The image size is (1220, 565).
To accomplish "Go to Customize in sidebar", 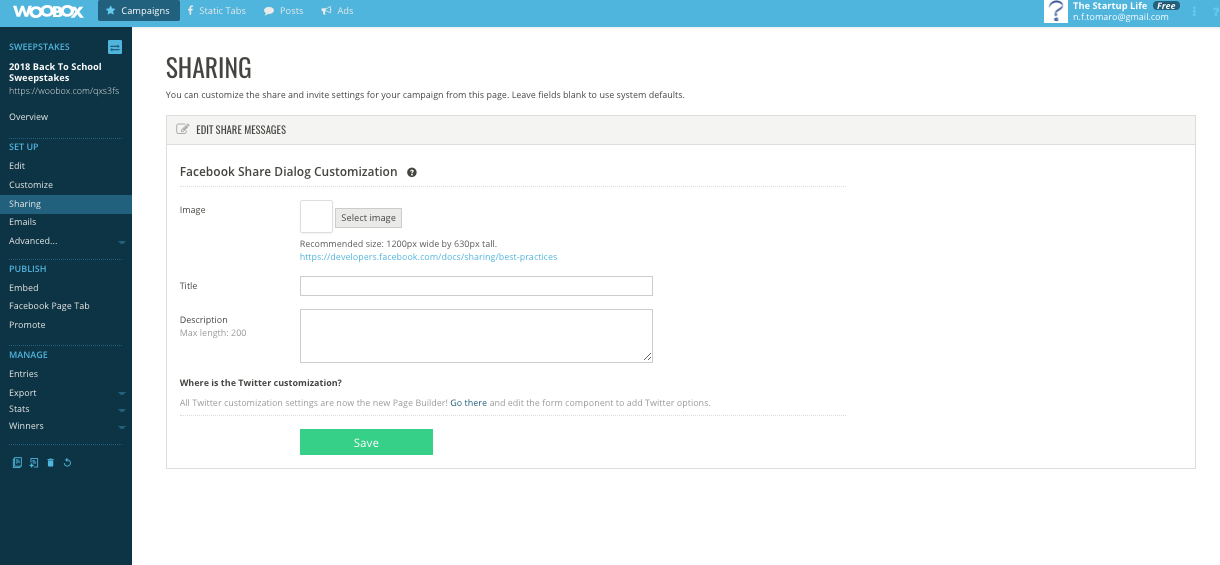I will click(31, 185).
